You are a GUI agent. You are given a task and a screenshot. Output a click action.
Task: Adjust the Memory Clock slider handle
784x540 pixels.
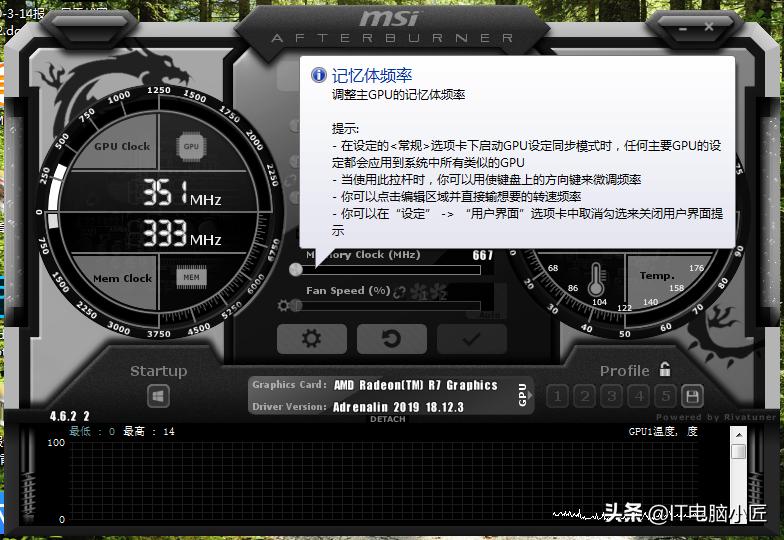coord(296,270)
